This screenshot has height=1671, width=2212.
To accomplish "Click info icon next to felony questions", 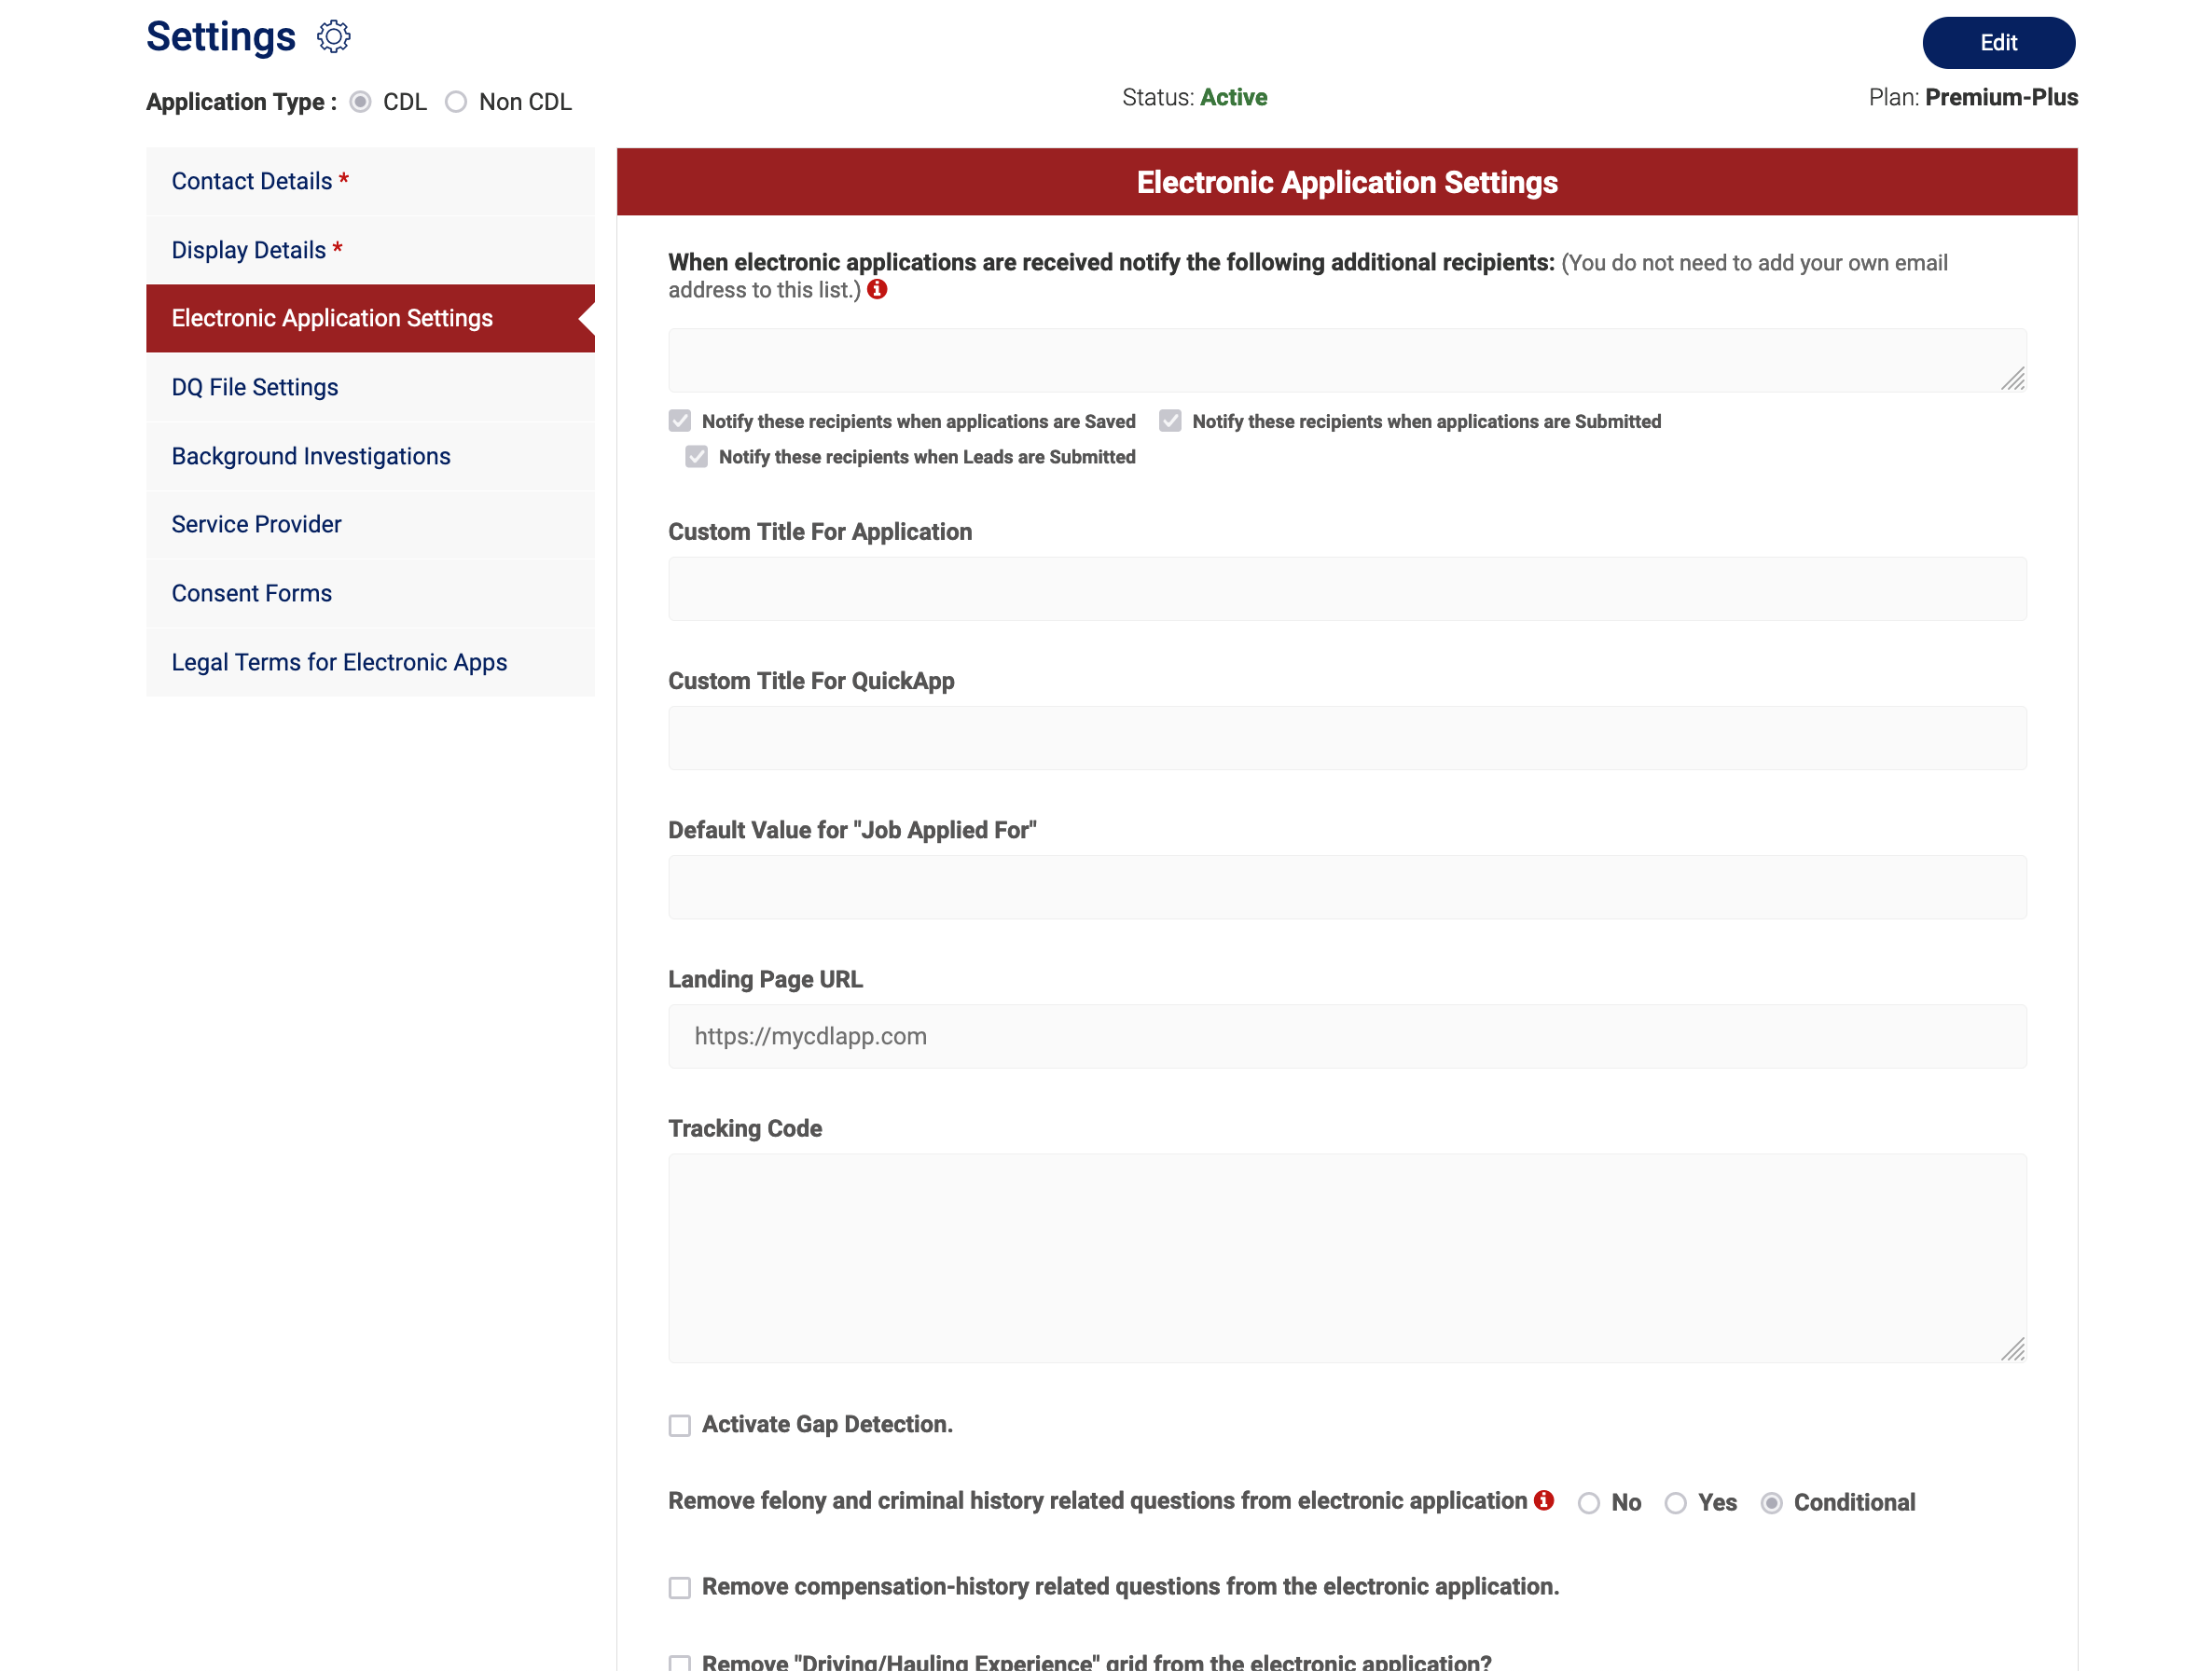I will point(1543,1500).
